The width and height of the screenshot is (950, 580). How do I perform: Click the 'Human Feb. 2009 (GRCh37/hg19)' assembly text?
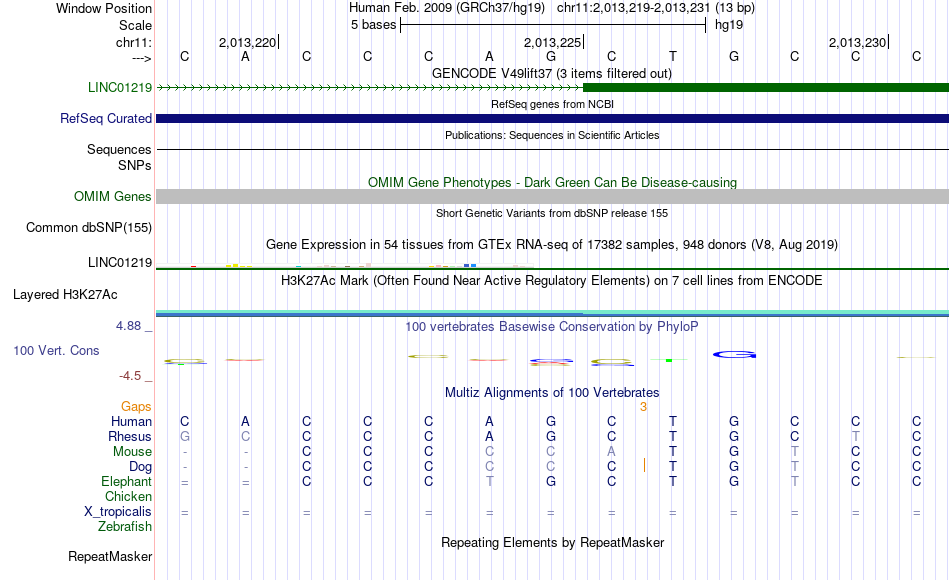[x=447, y=8]
